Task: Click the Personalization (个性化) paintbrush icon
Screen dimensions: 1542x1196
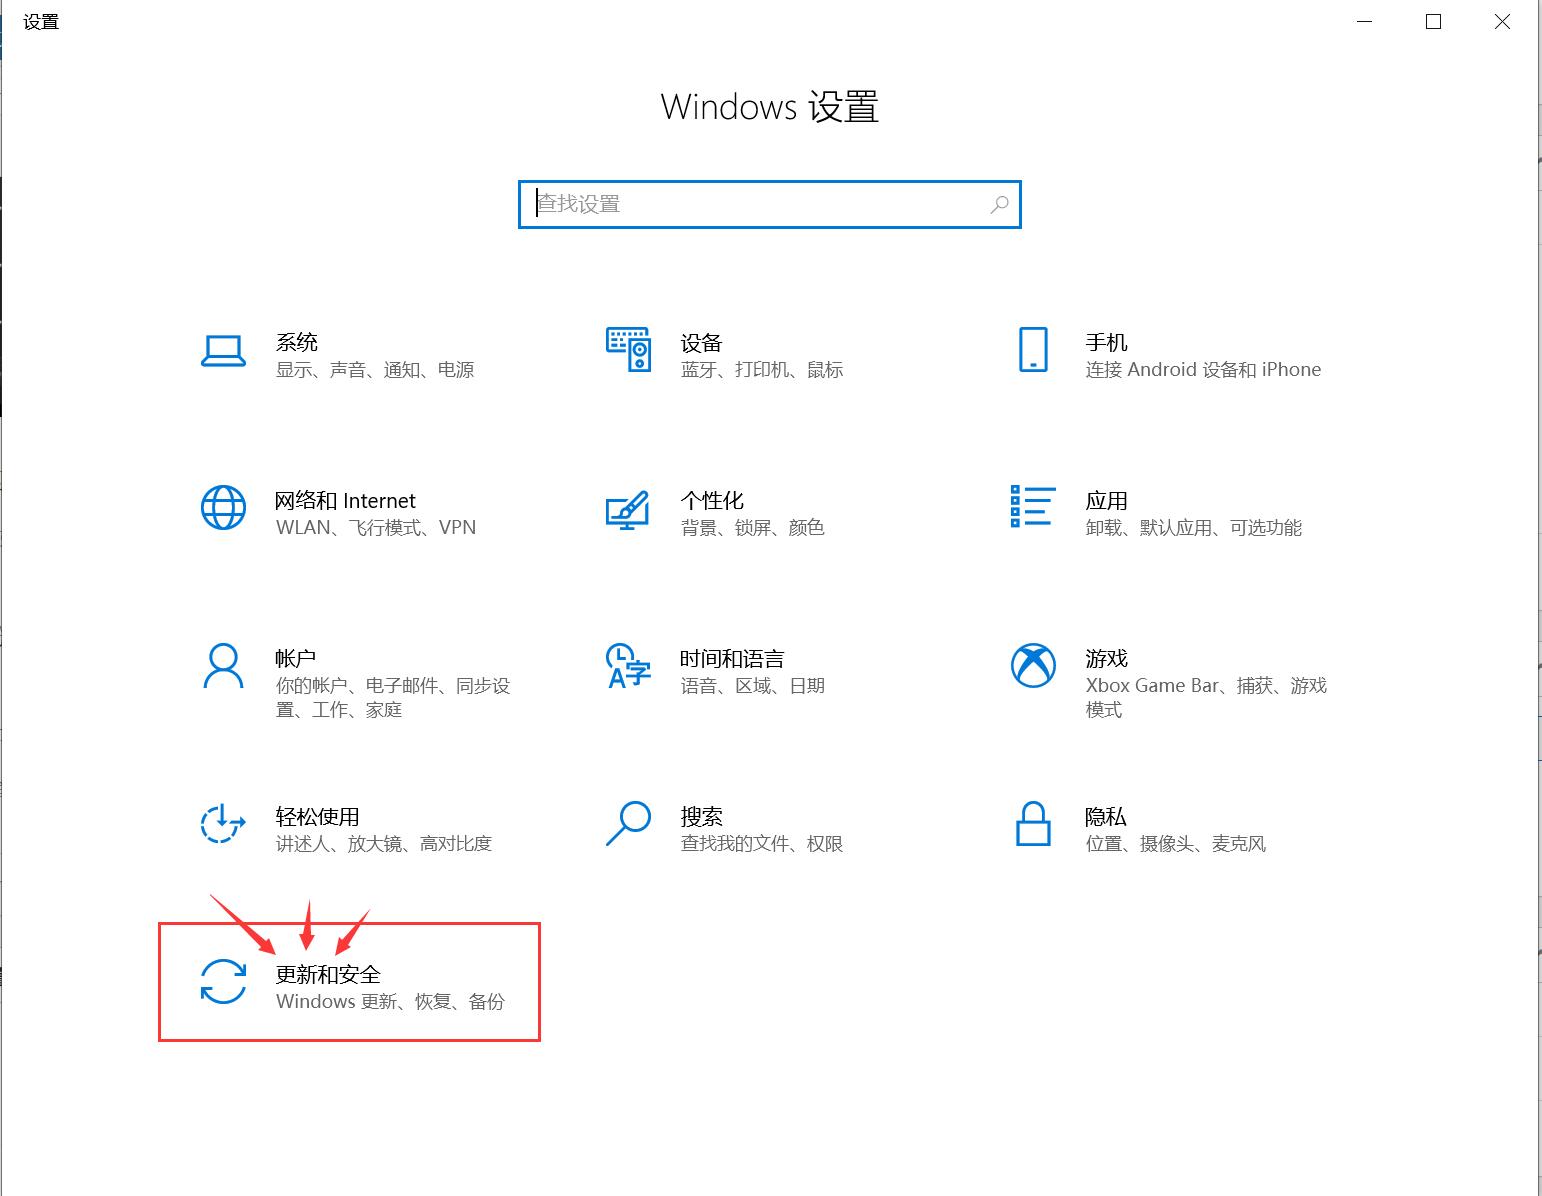Action: pos(628,509)
